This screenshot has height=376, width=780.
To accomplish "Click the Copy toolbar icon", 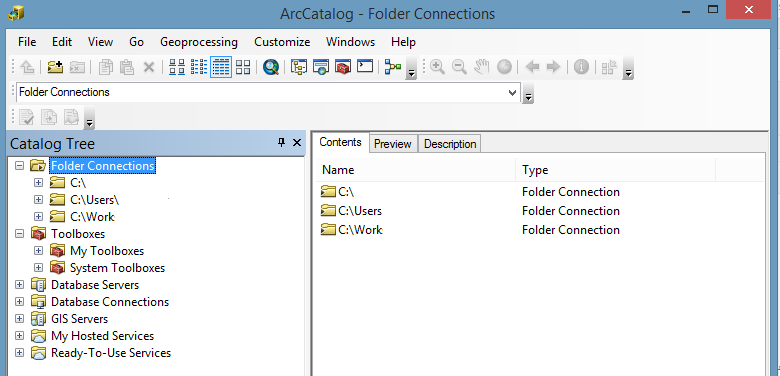I will (x=105, y=67).
